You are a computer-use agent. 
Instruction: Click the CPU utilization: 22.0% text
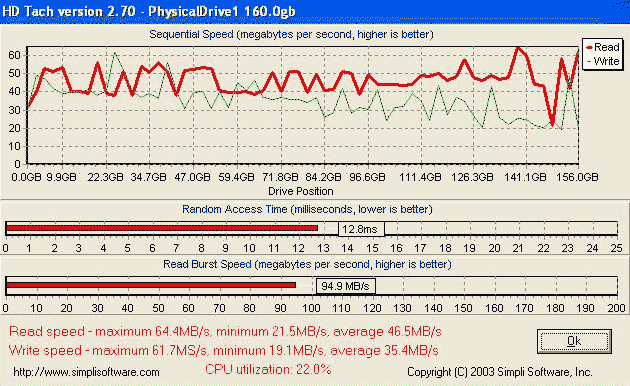268,370
